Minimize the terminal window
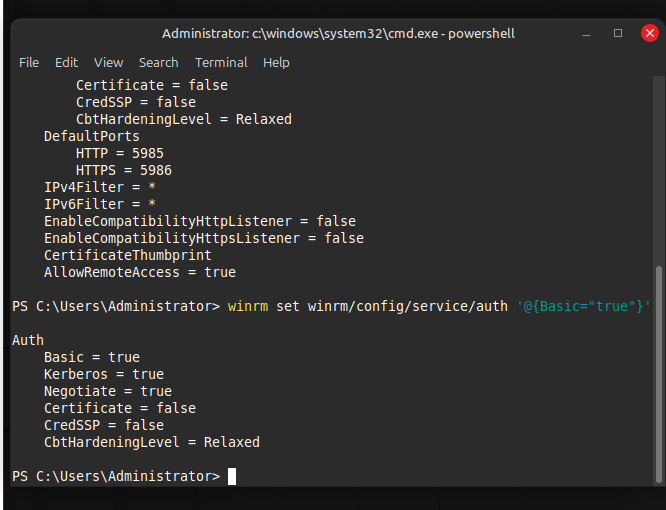The width and height of the screenshot is (666, 510). click(588, 33)
